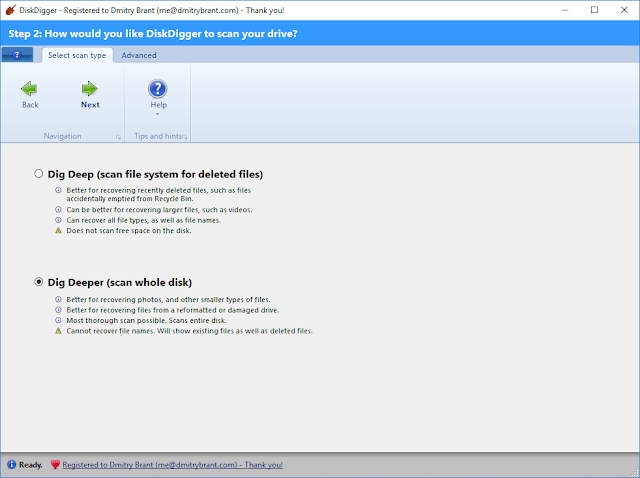Switch to the Select scan type tab
Screen dimensions: 640x478
pos(77,55)
